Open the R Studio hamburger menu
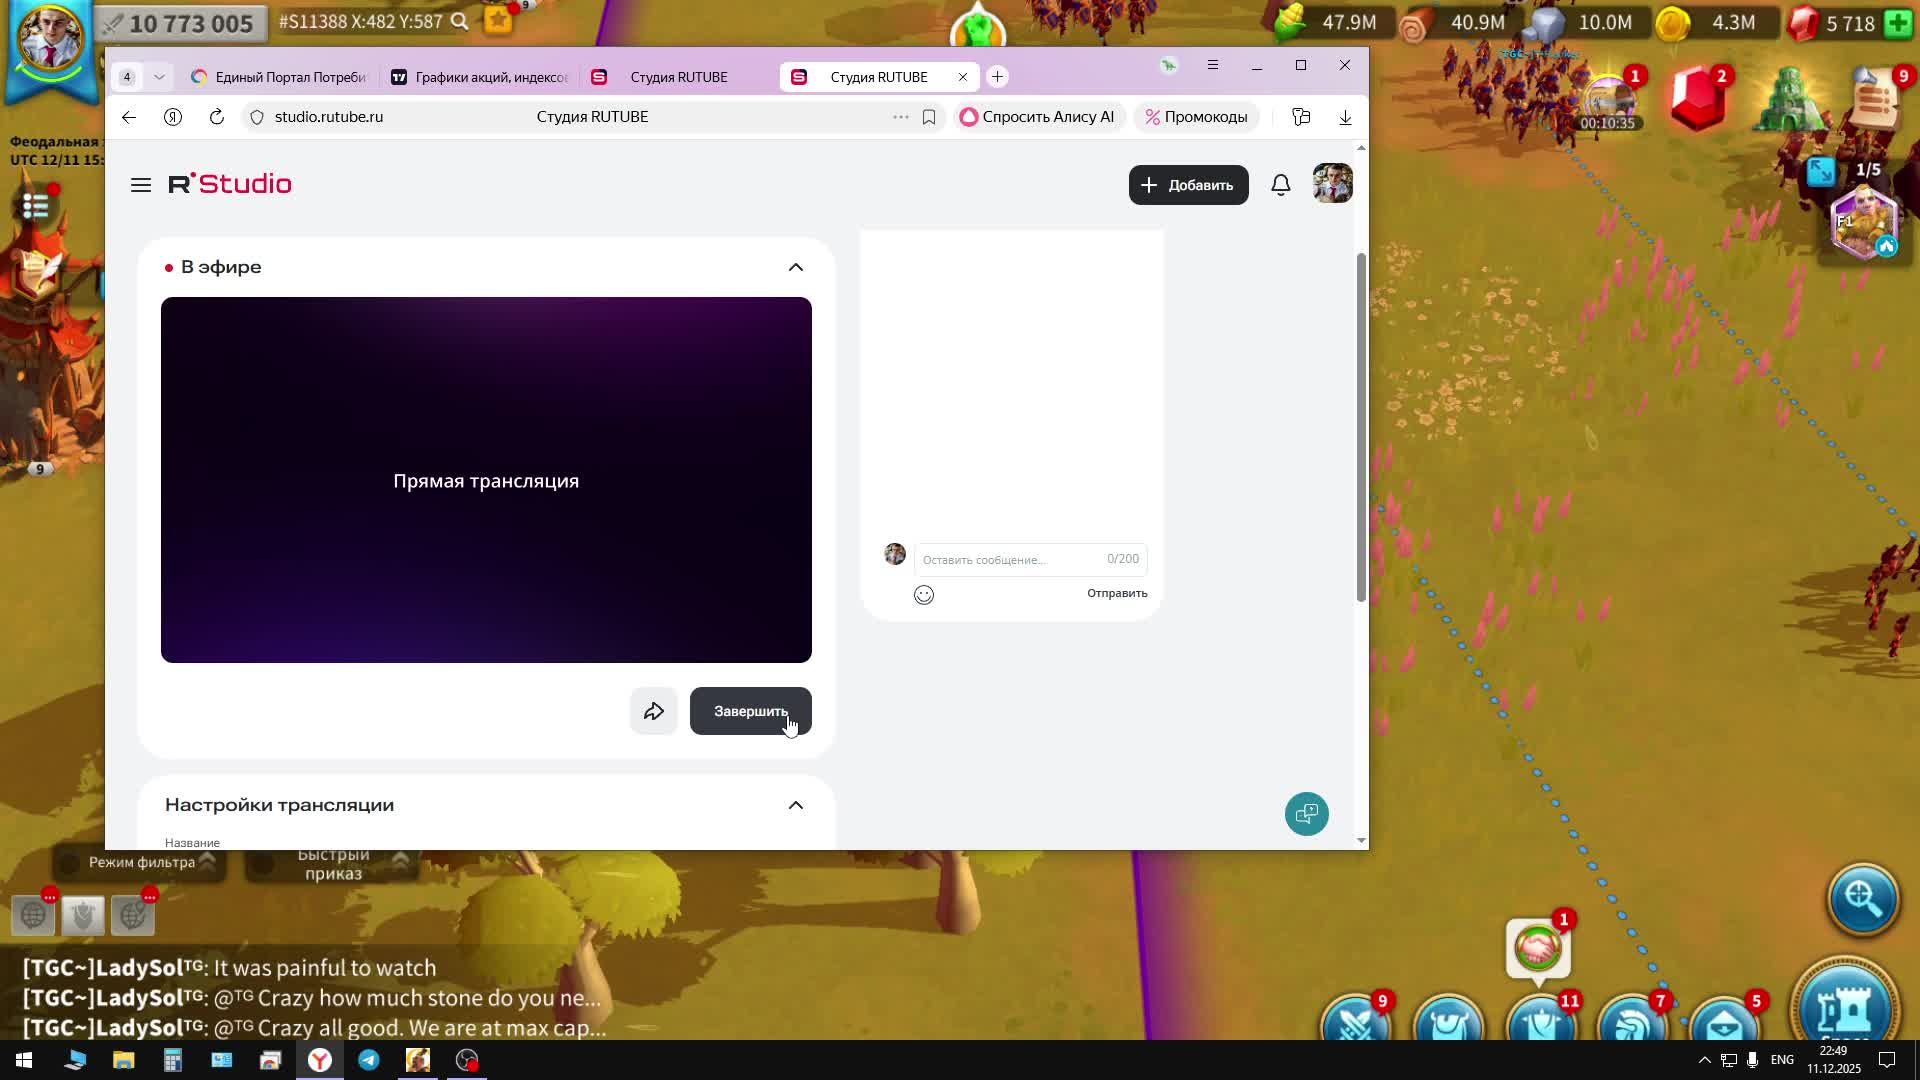This screenshot has width=1920, height=1080. tap(141, 185)
